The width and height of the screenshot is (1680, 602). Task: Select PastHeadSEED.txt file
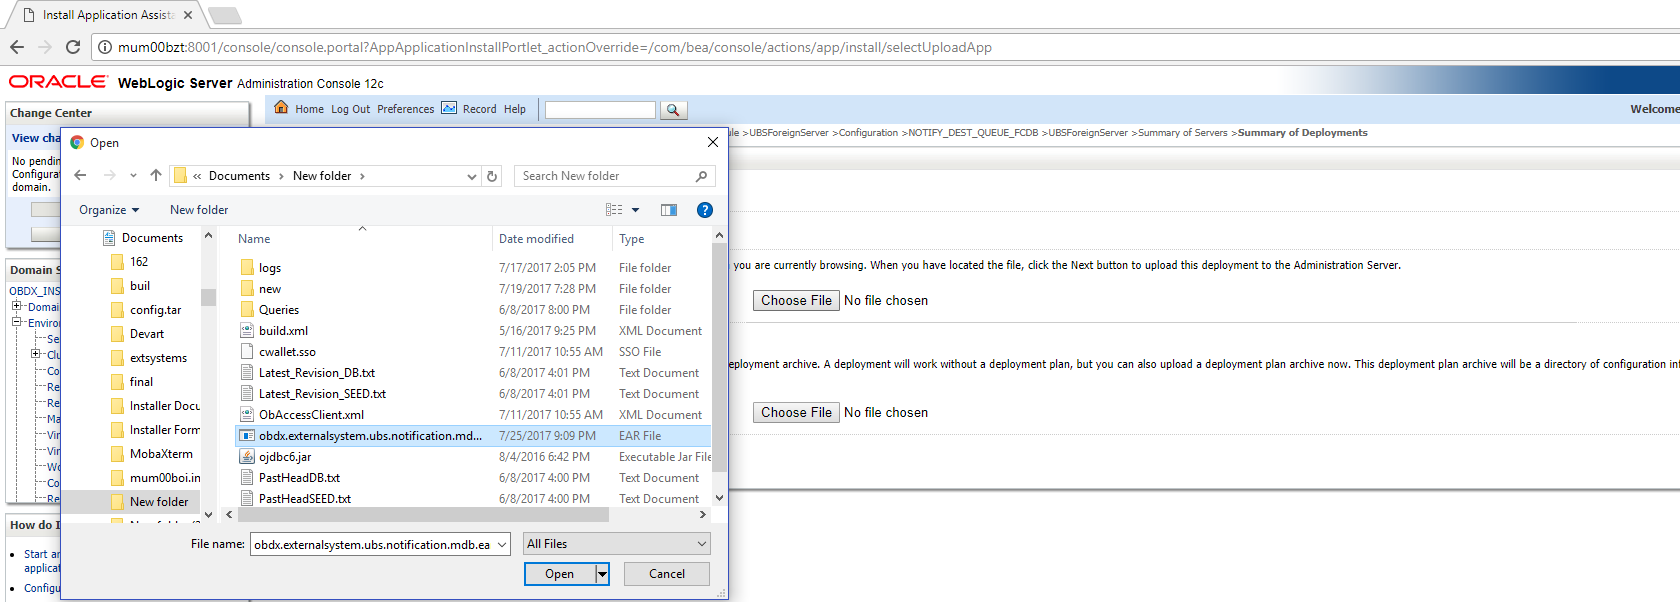[304, 499]
